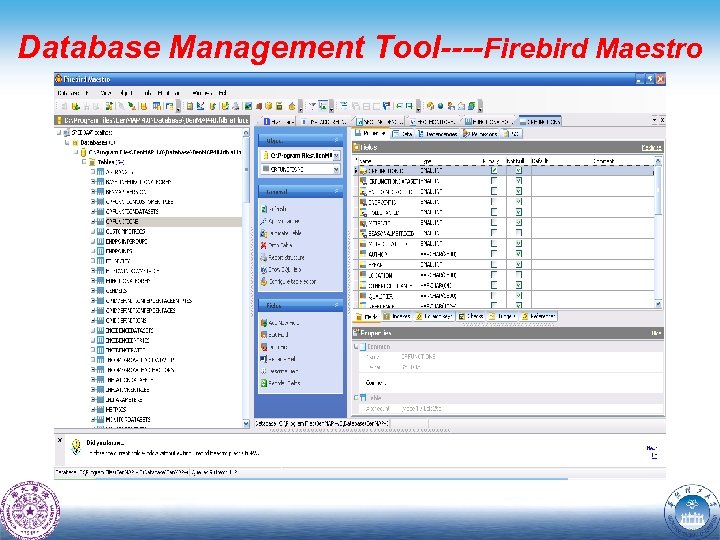720x540 pixels.
Task: Open the Help menu
Action: 223,93
